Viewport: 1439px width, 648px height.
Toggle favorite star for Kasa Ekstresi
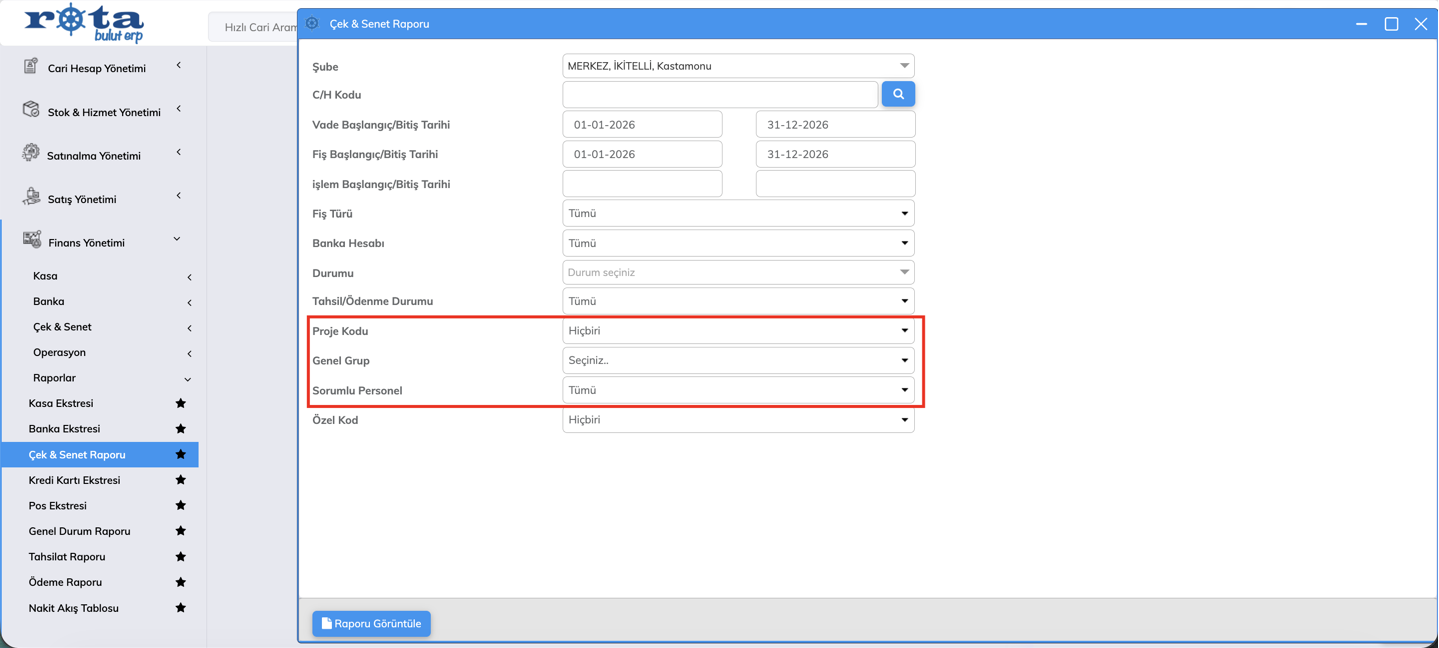point(181,403)
